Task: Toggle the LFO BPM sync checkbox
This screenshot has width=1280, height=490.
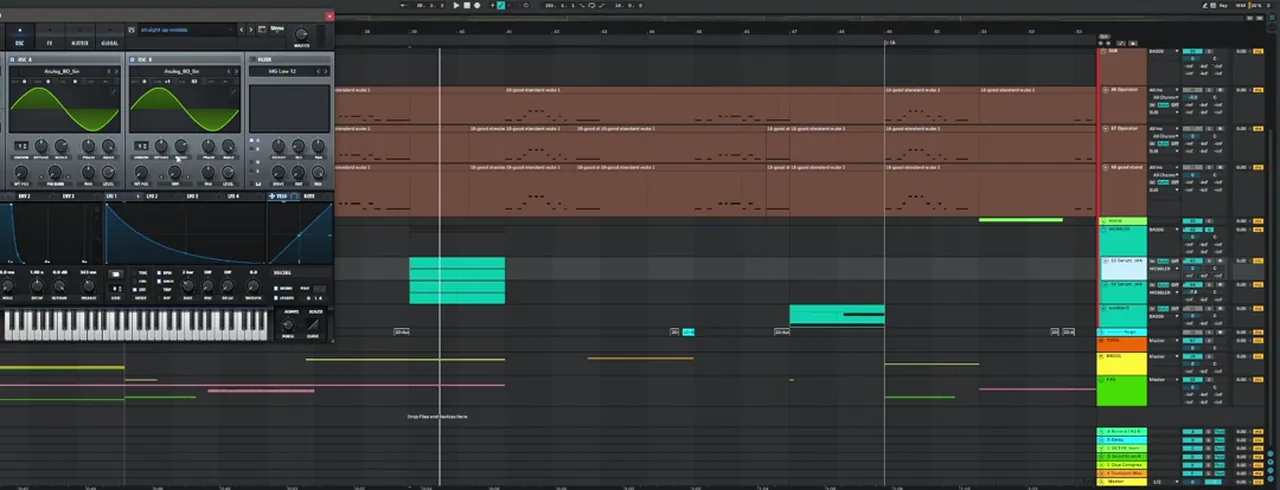Action: click(160, 273)
